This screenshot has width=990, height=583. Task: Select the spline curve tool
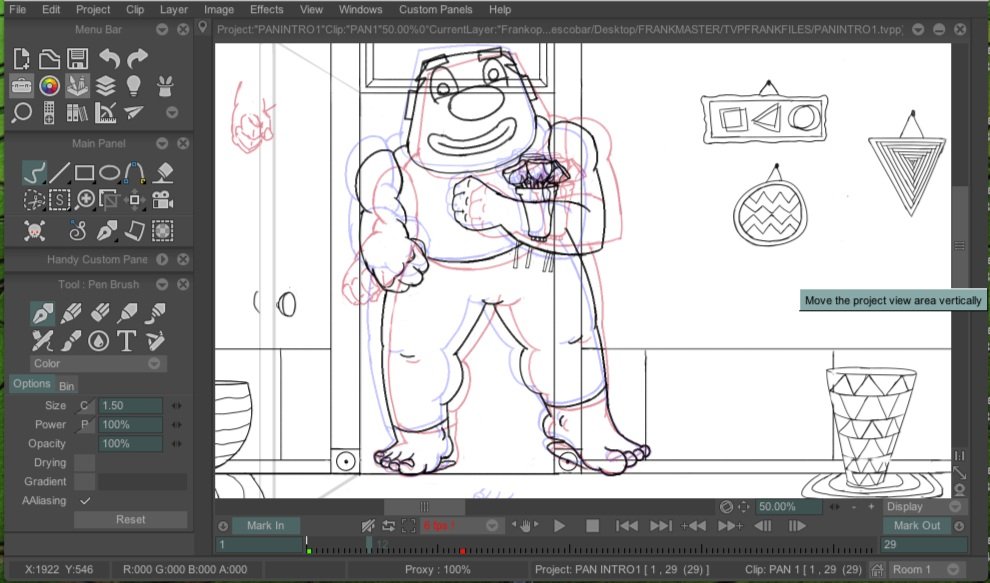tap(134, 172)
